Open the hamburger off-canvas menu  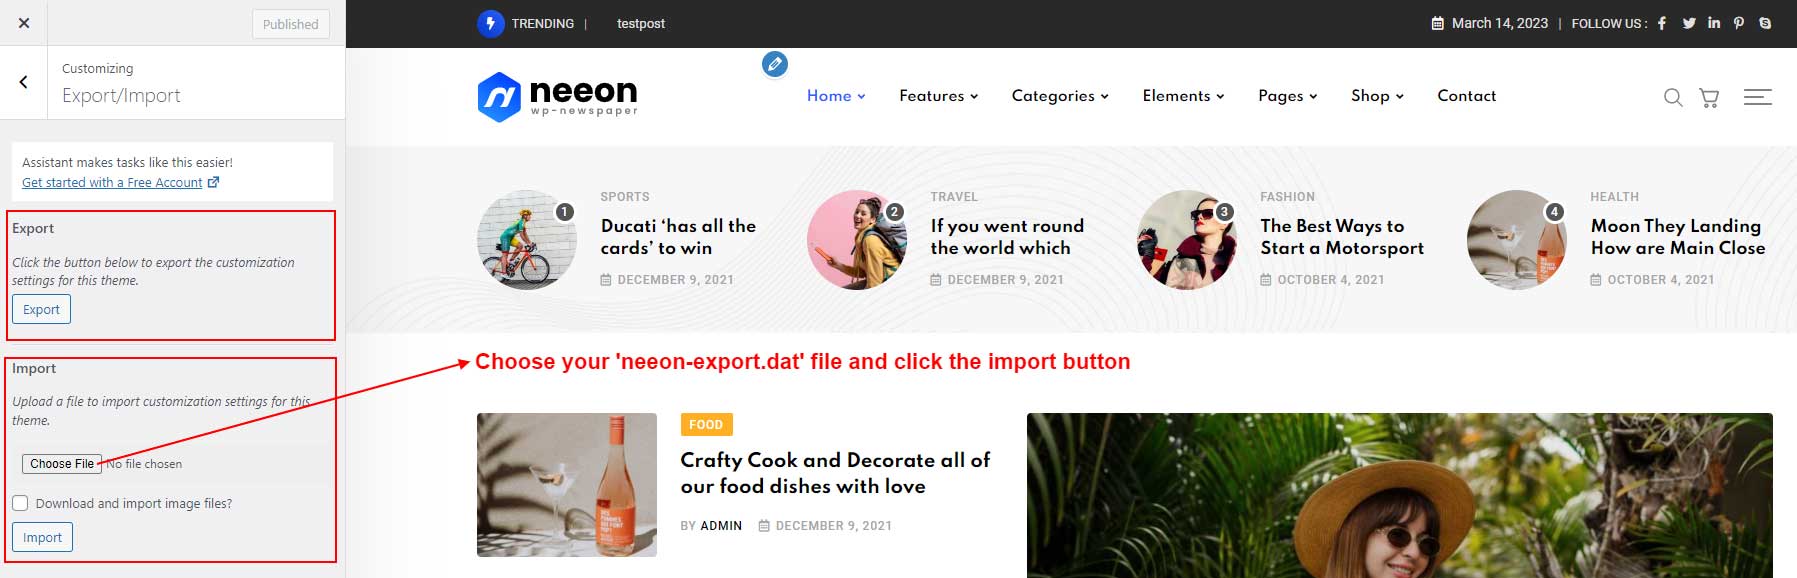tap(1758, 97)
